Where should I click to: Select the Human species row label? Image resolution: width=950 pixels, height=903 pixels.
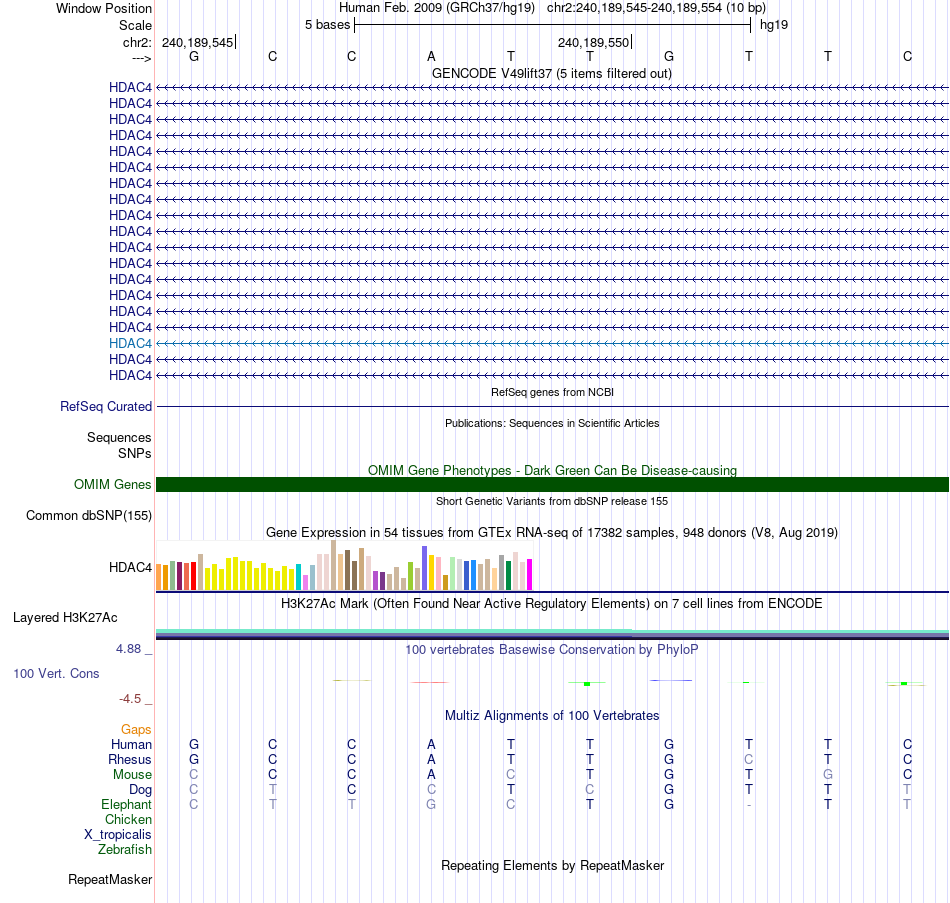coord(131,744)
